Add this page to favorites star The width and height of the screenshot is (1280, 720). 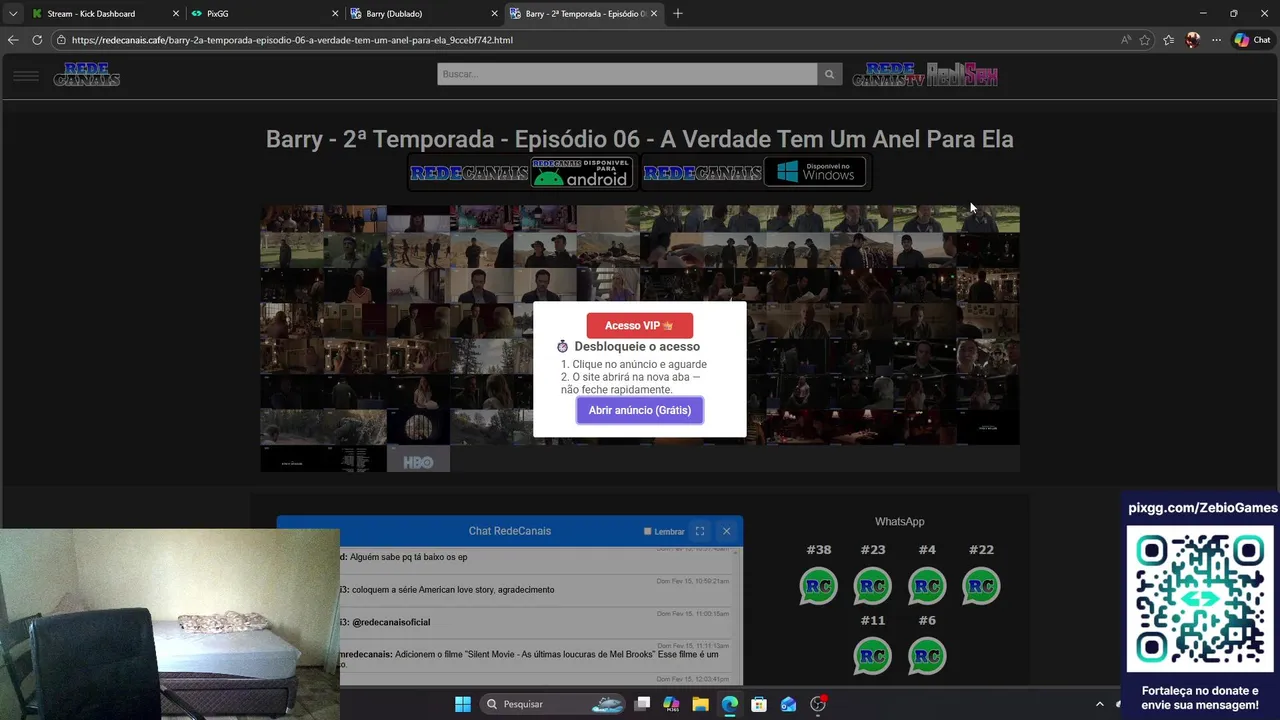click(1145, 40)
